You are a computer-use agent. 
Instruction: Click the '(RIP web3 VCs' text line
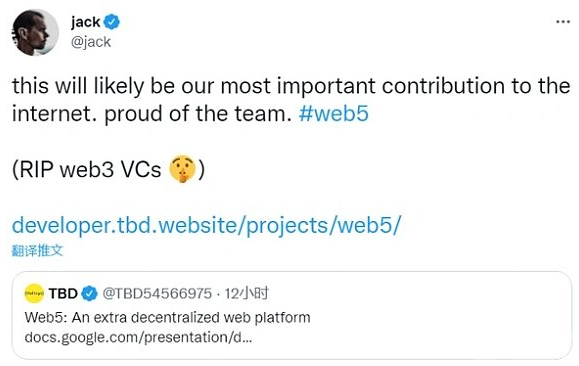[x=87, y=170]
